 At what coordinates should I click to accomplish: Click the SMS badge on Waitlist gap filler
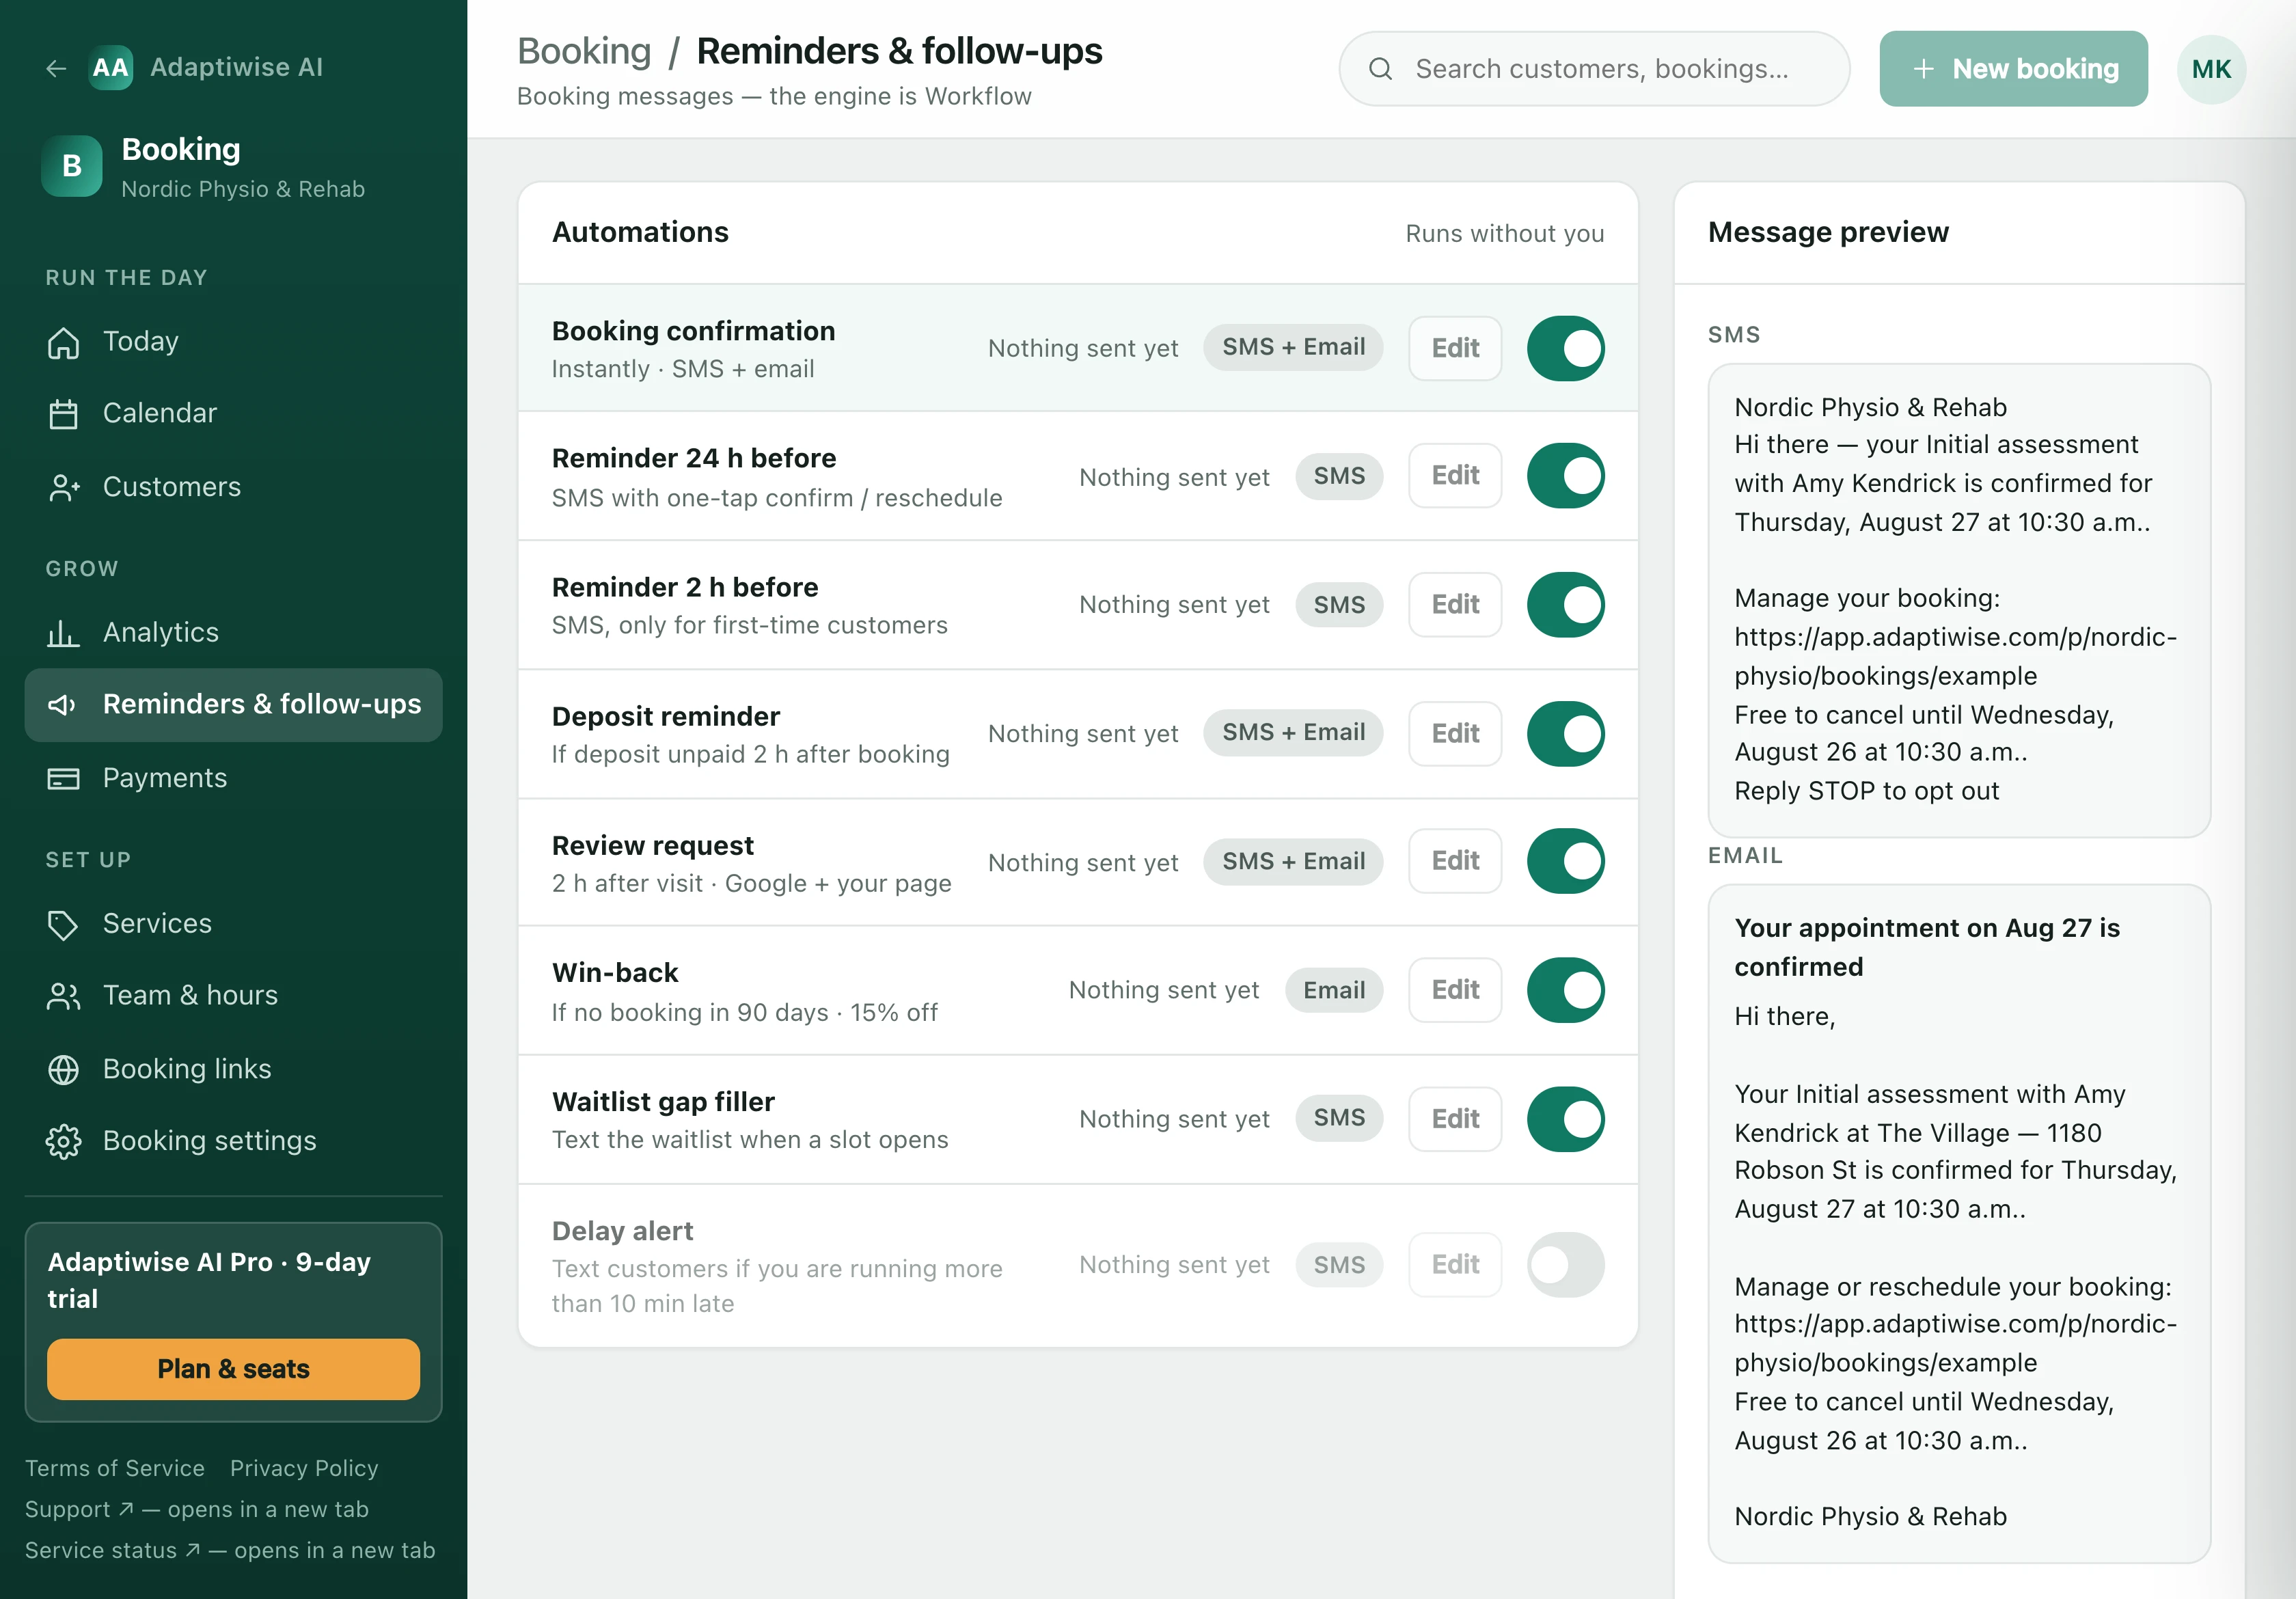click(x=1339, y=1117)
